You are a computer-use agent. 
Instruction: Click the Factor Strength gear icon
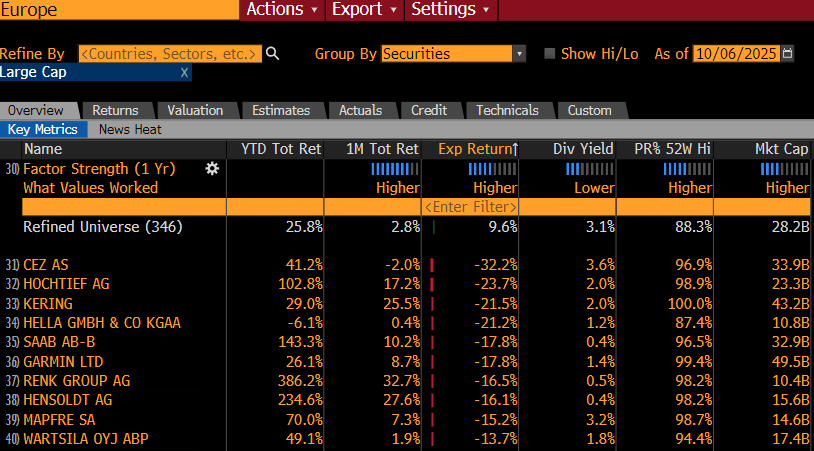(x=212, y=169)
